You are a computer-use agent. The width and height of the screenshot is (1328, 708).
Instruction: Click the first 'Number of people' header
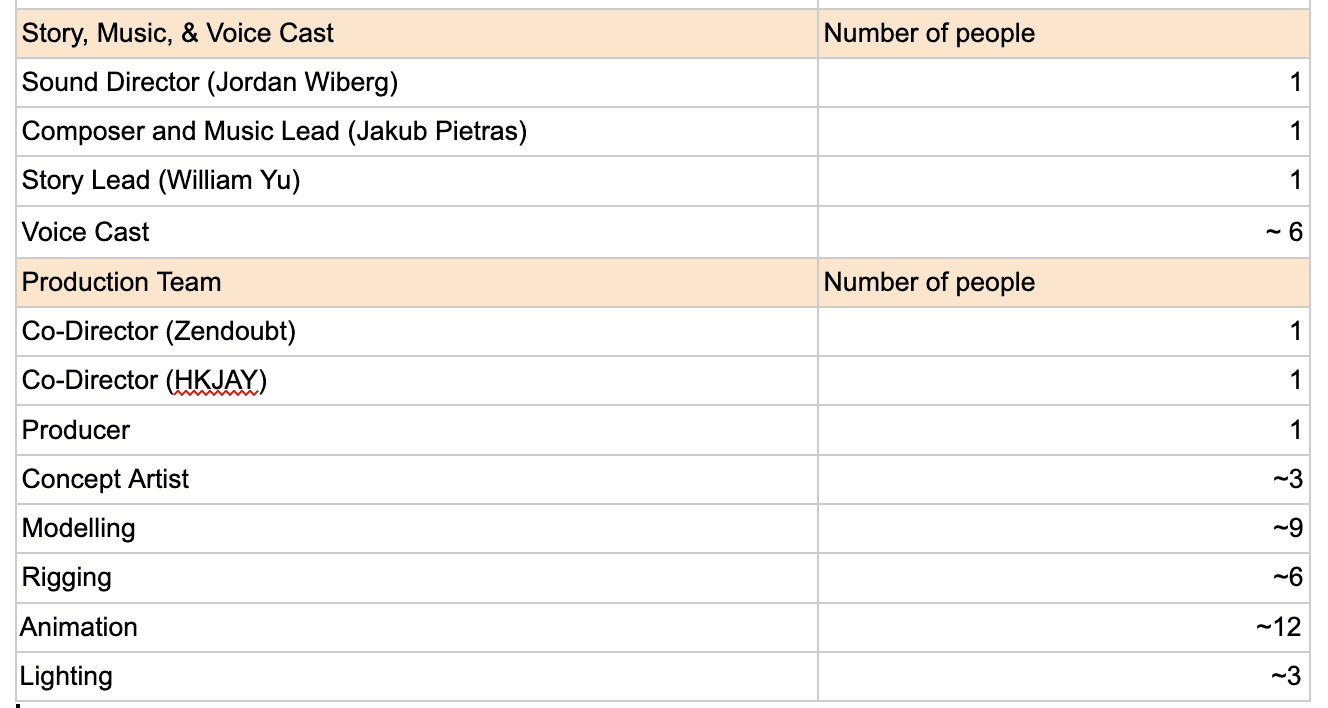(x=929, y=33)
